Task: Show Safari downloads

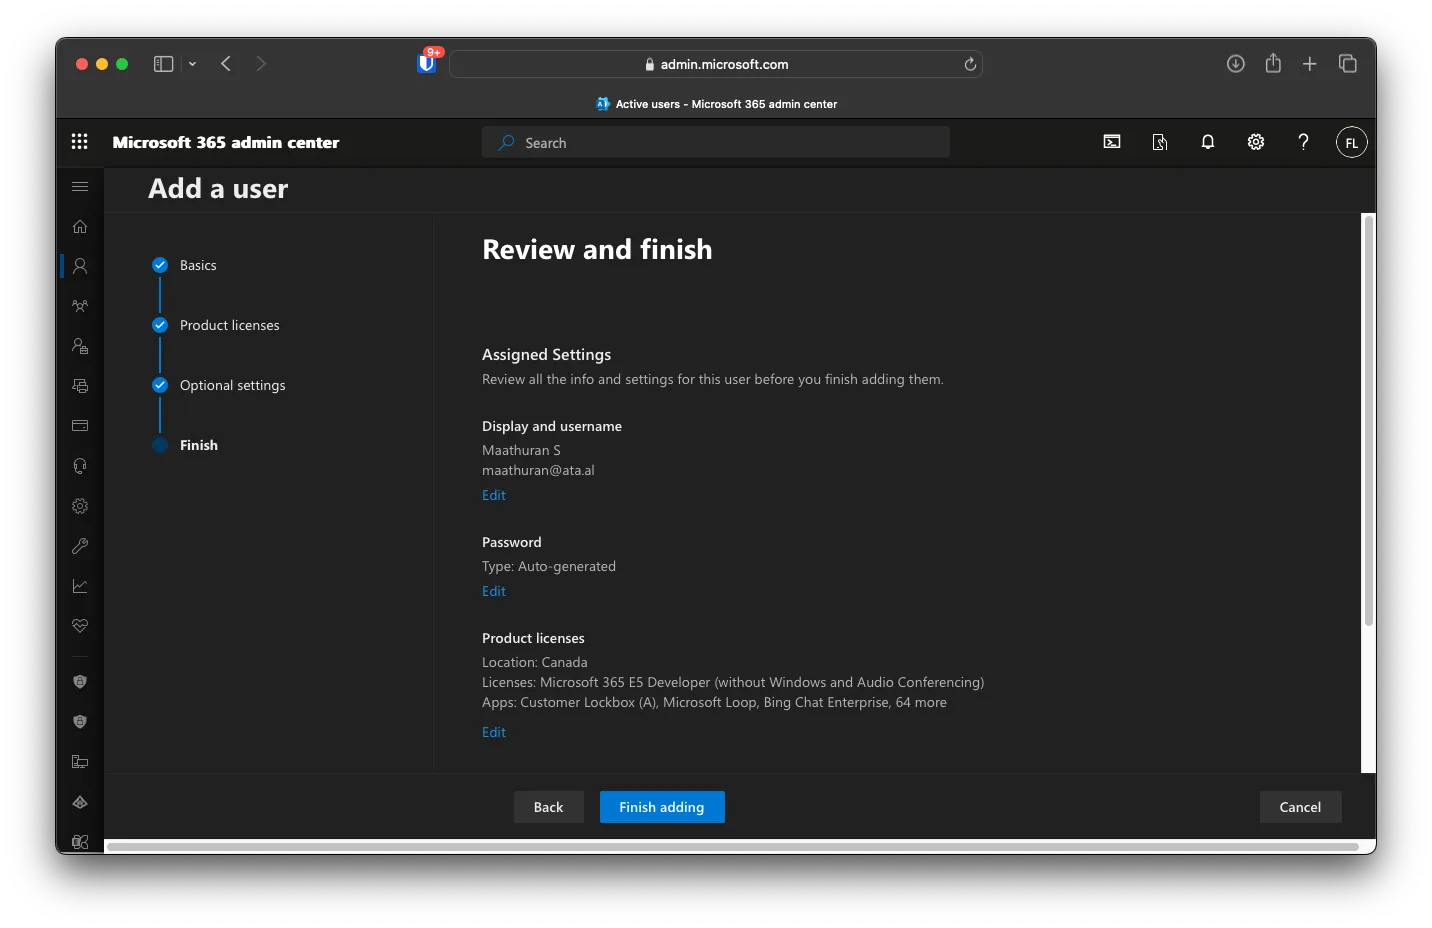Action: 1236,64
